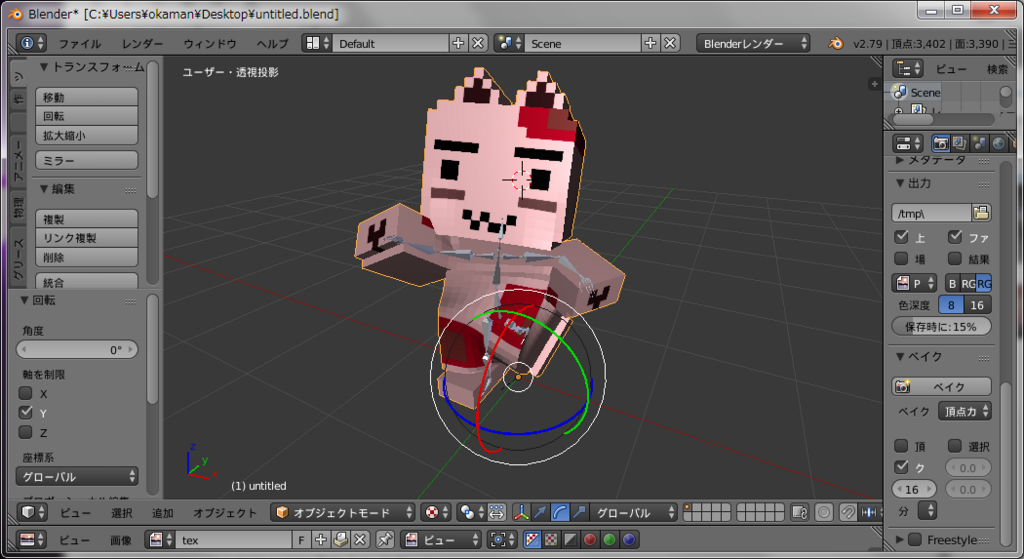1024x559 pixels.
Task: Select the scale manipulator icon
Action: click(x=579, y=513)
